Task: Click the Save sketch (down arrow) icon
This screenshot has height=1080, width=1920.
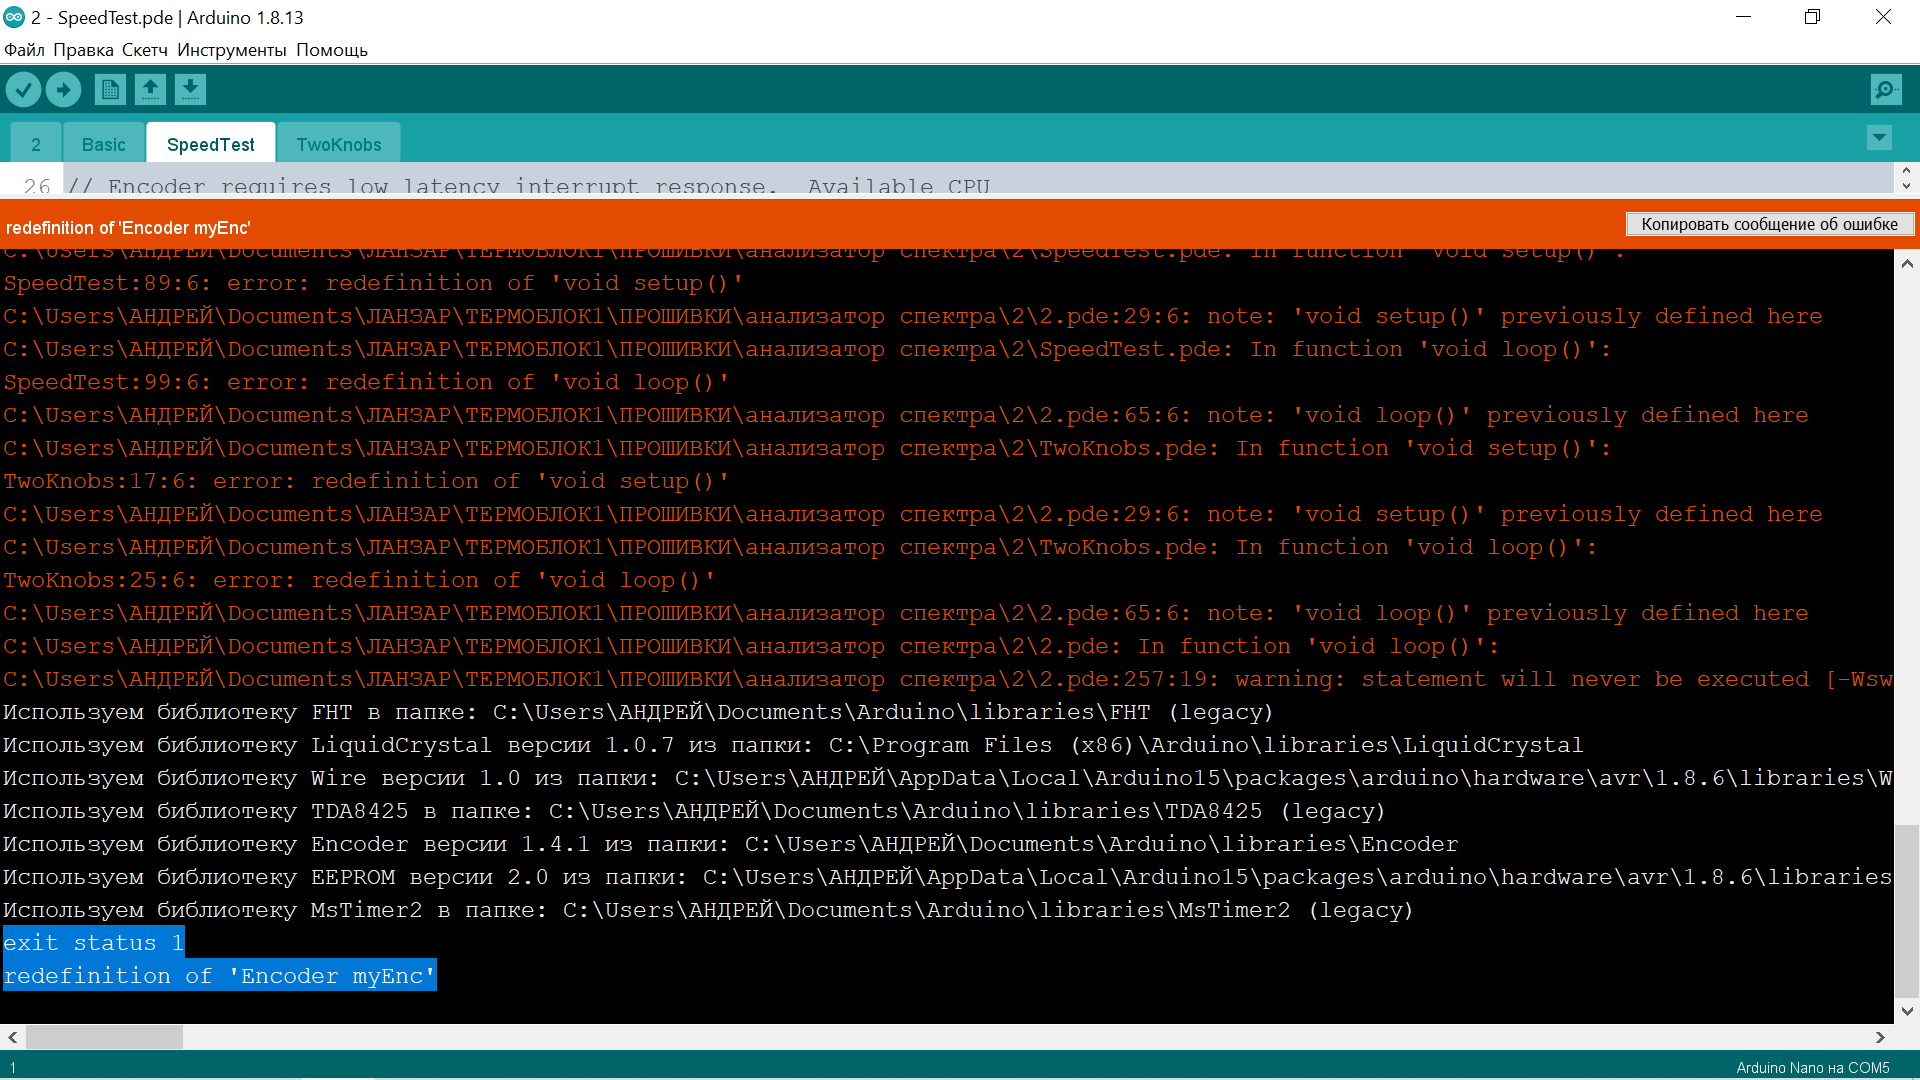Action: [190, 90]
